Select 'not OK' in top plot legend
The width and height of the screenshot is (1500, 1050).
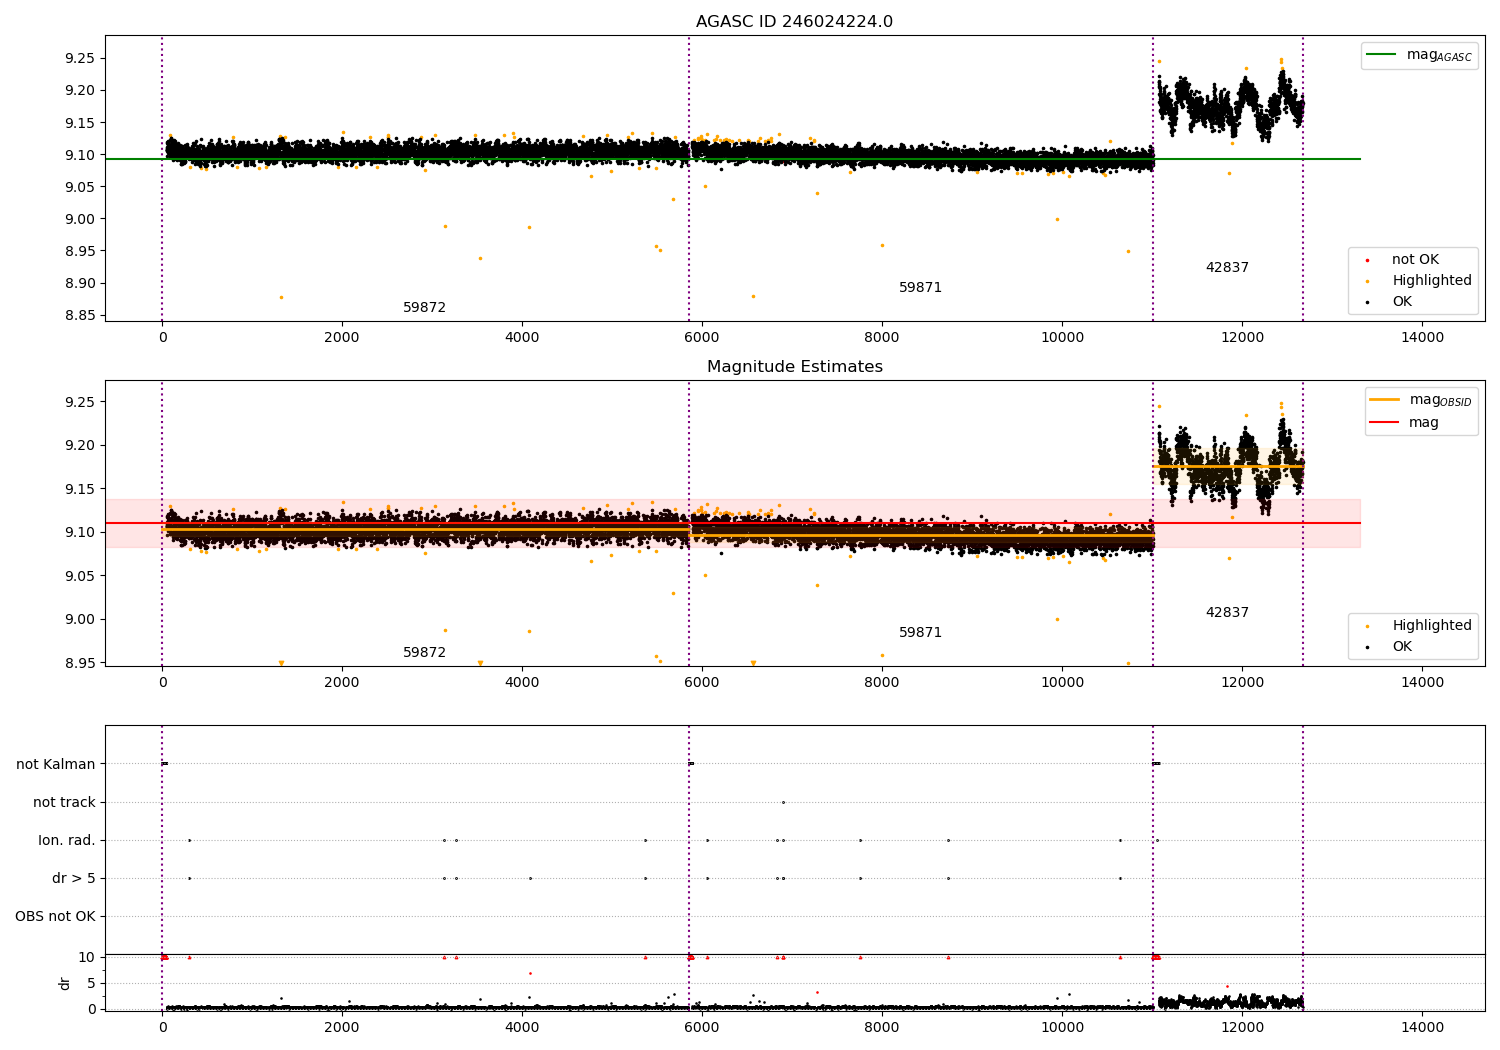pos(1415,260)
